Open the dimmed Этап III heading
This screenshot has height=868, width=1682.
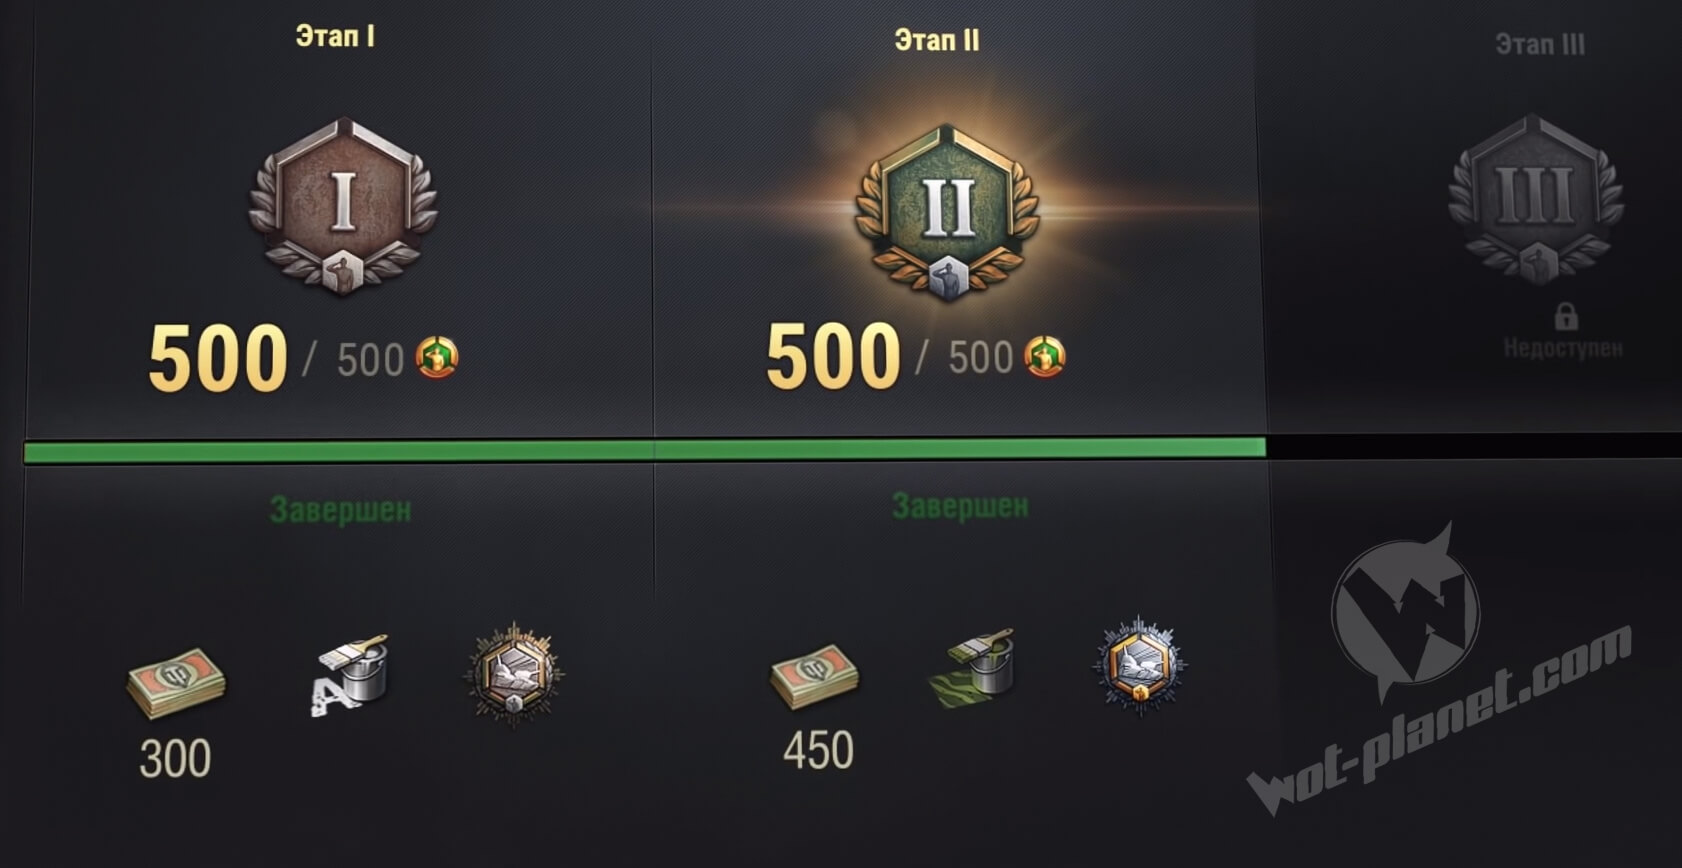[1540, 44]
